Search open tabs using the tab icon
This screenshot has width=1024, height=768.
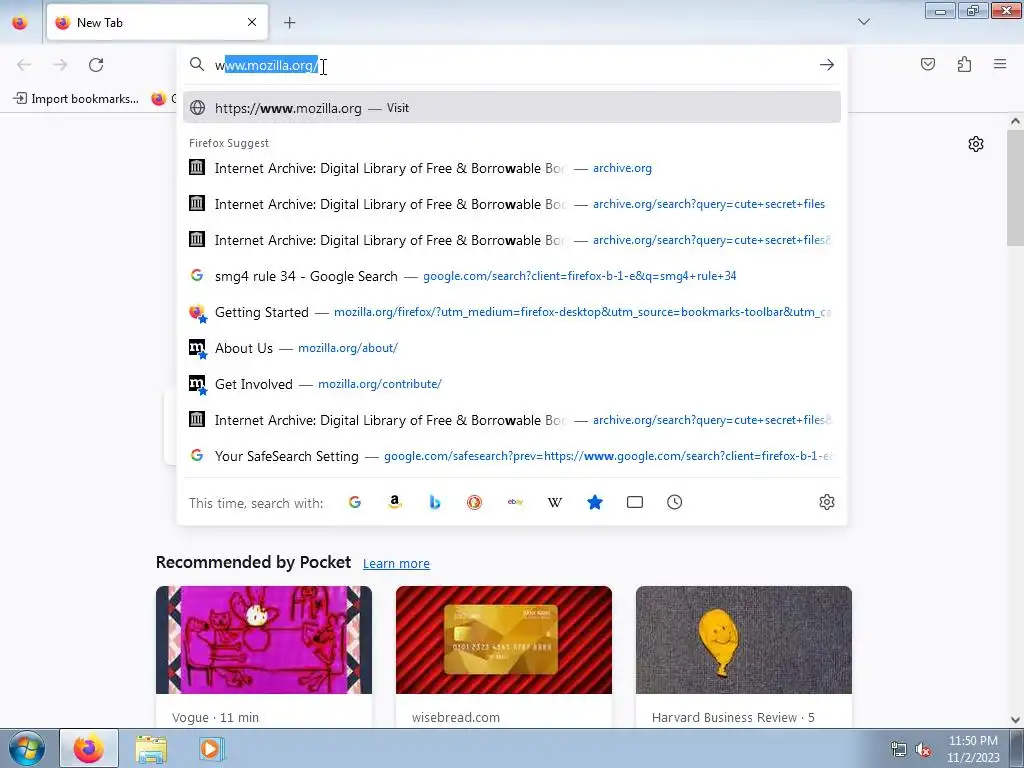635,502
